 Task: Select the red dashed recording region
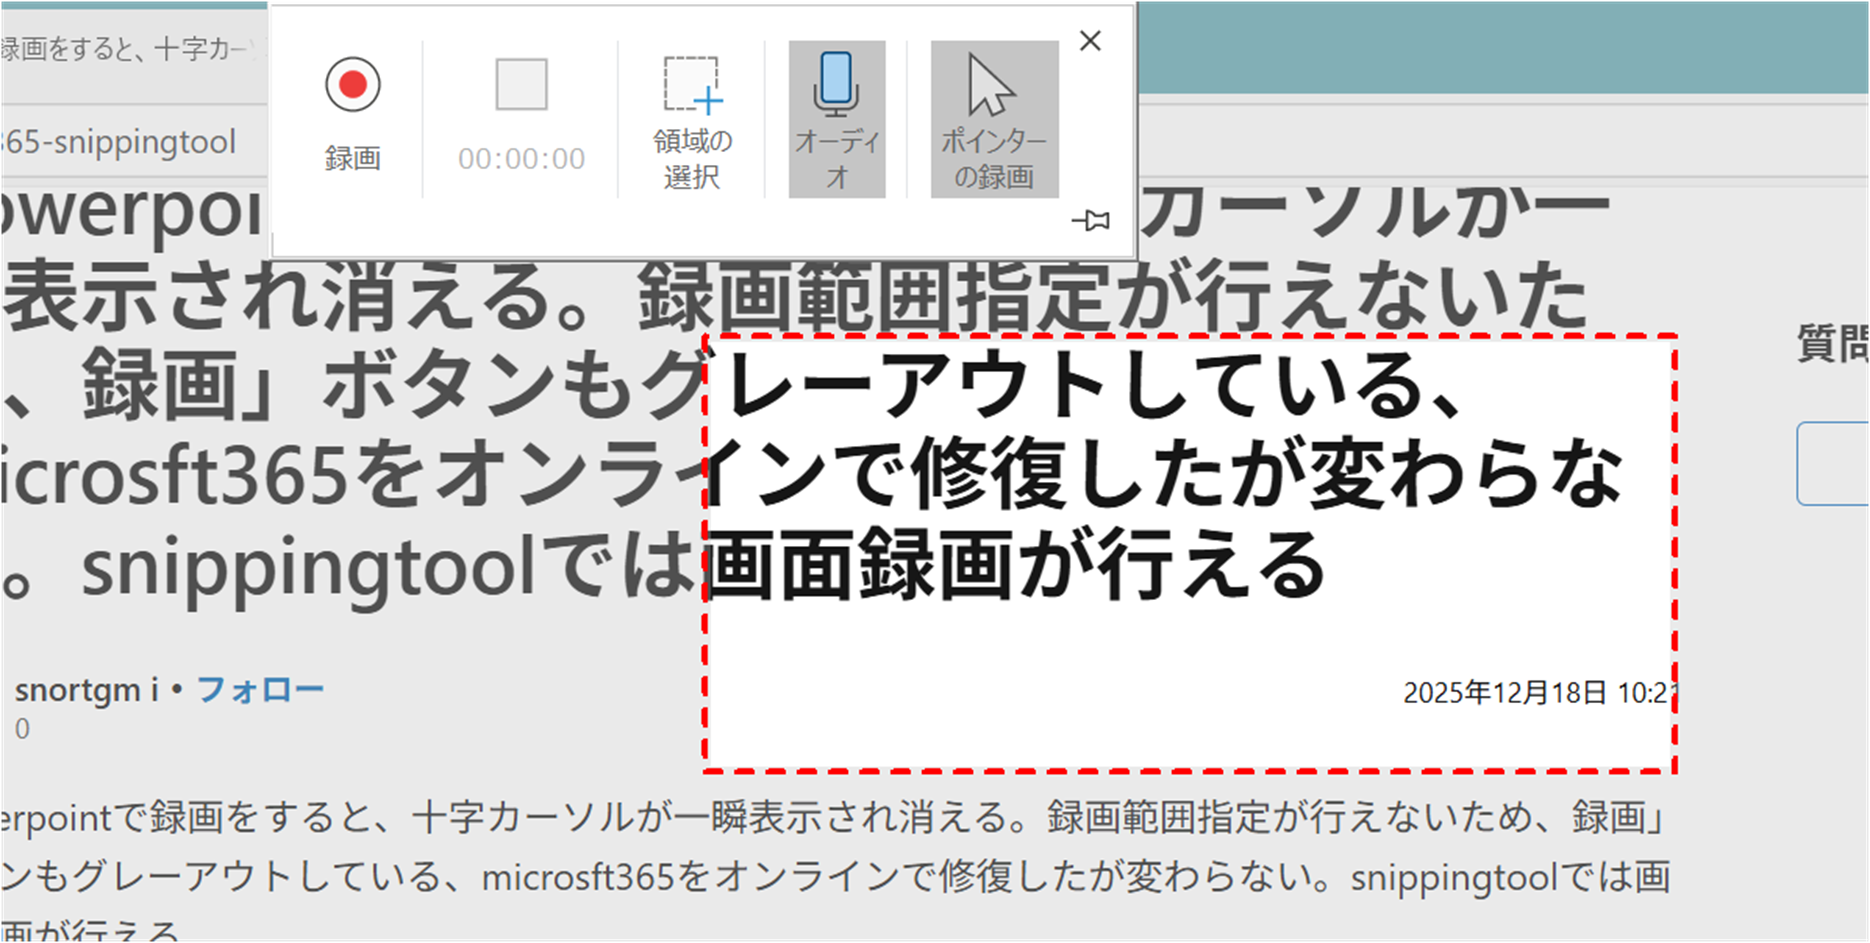point(1190,550)
